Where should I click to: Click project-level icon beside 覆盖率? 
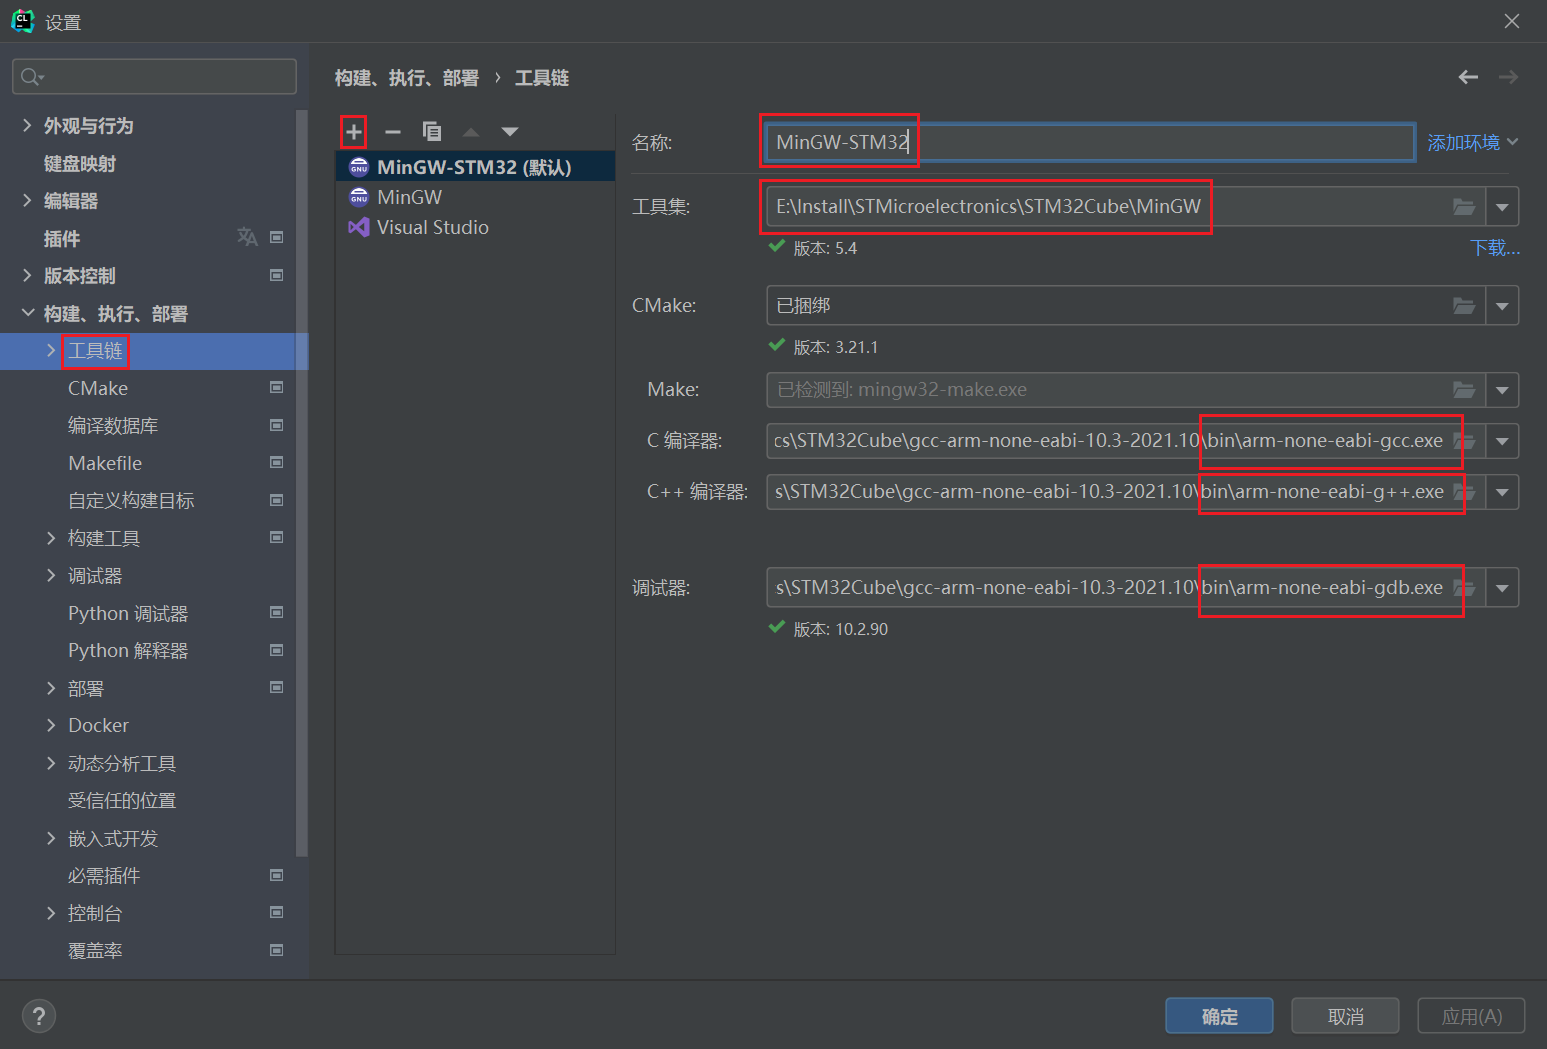[277, 950]
